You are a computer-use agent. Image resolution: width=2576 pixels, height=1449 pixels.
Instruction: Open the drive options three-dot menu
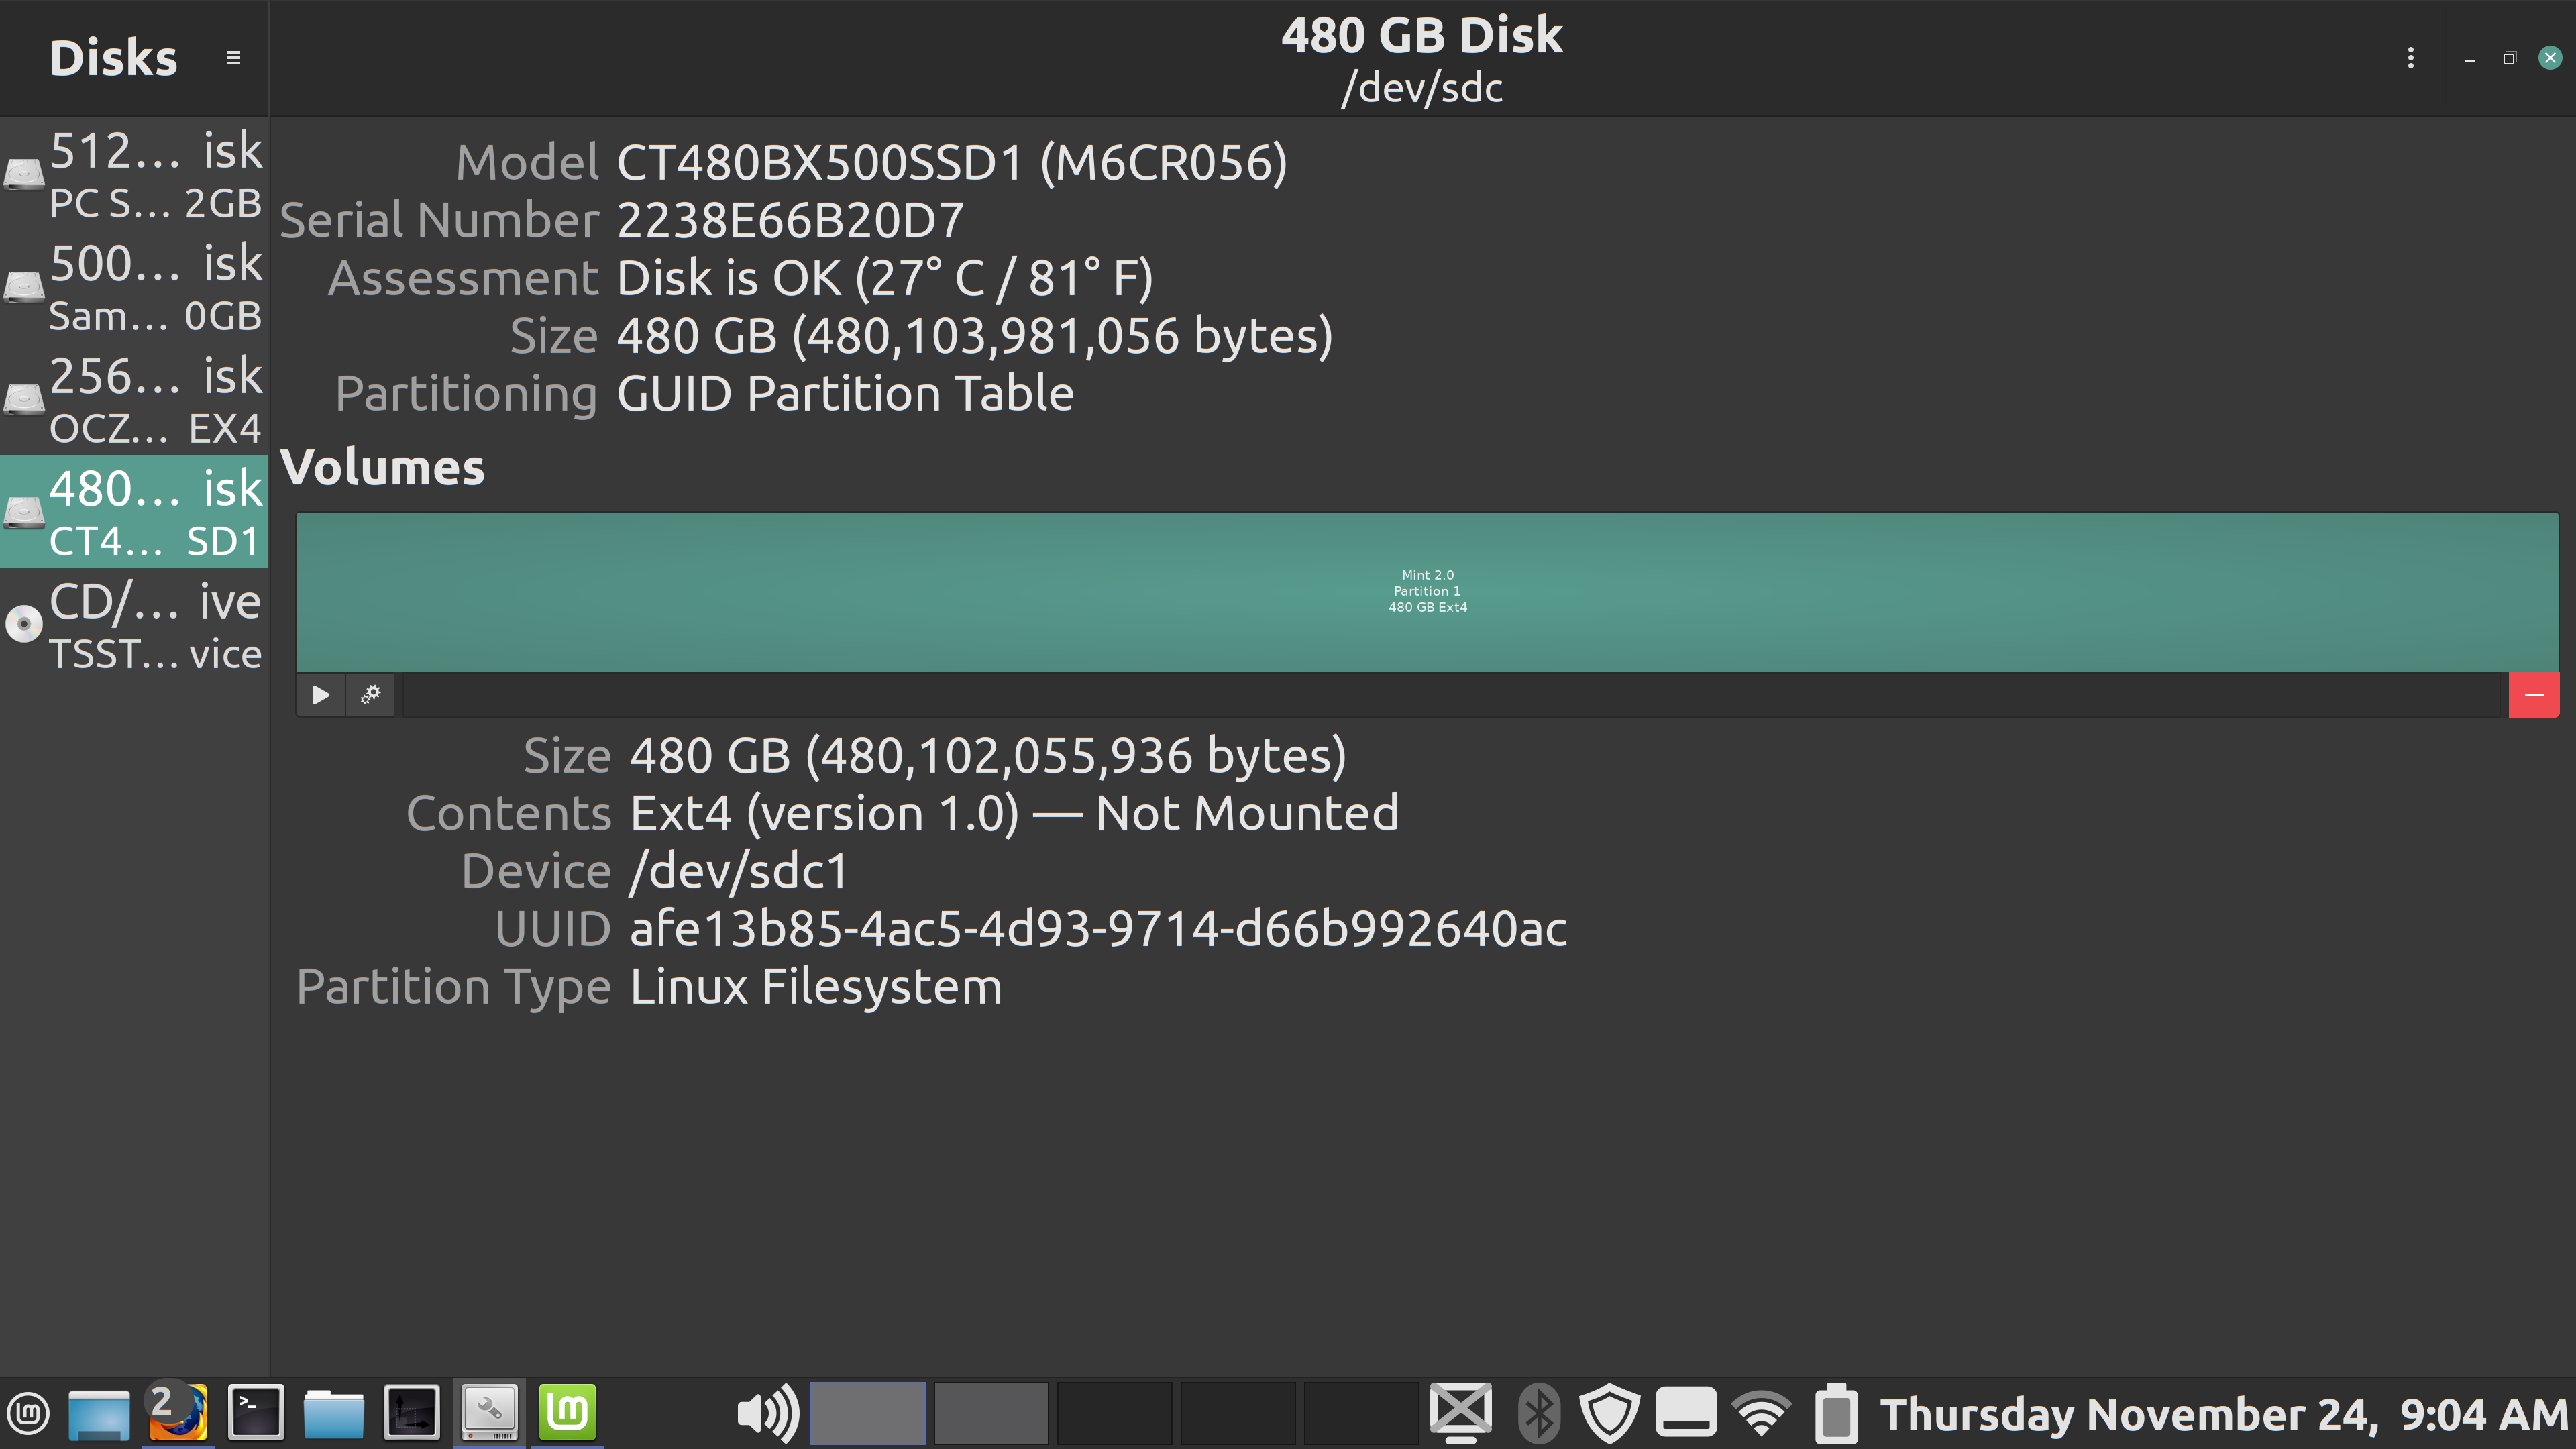2410,58
